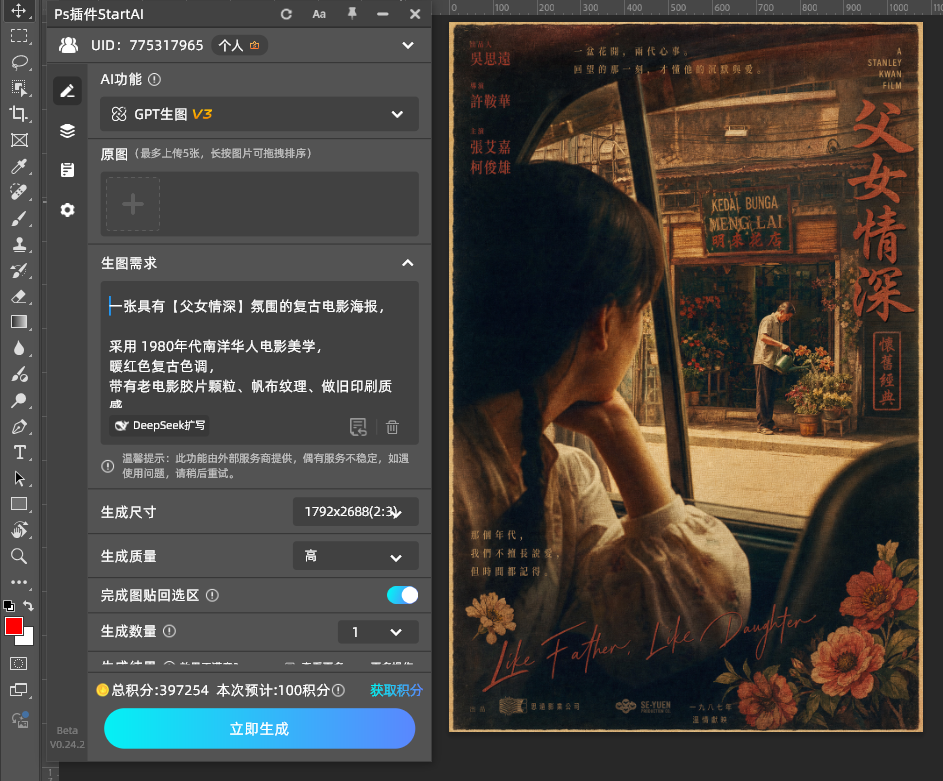Viewport: 943px width, 781px height.
Task: Clear prompt with the trash icon
Action: point(392,427)
